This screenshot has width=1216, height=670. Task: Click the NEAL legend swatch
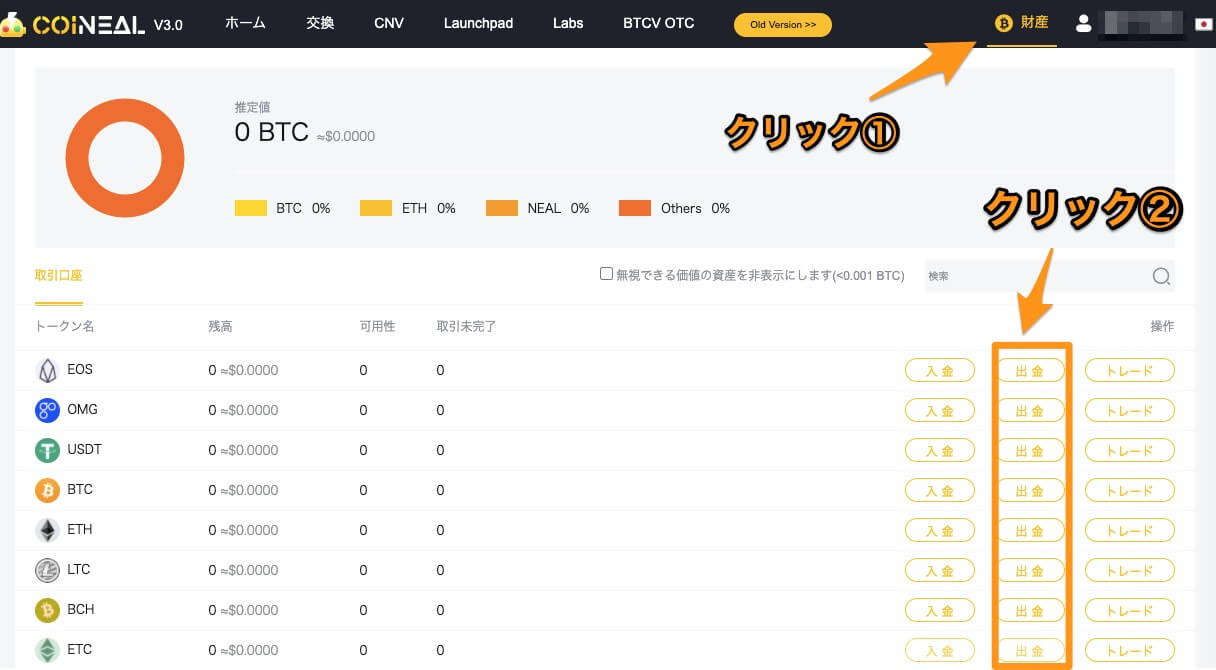tap(502, 208)
